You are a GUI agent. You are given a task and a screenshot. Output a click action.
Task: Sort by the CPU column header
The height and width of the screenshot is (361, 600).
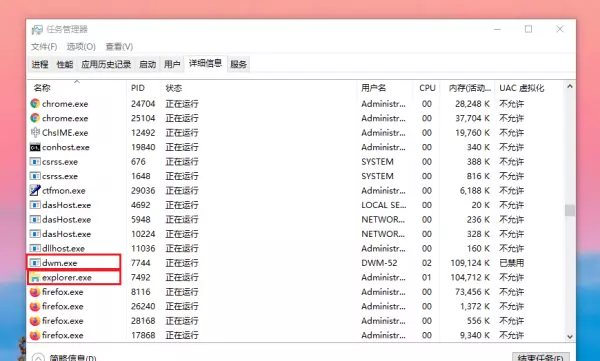click(427, 88)
